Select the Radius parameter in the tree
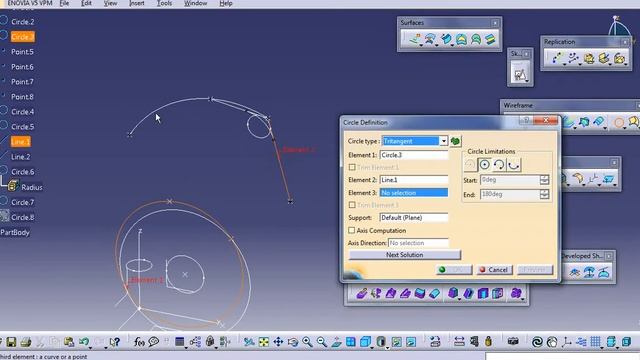 31,187
